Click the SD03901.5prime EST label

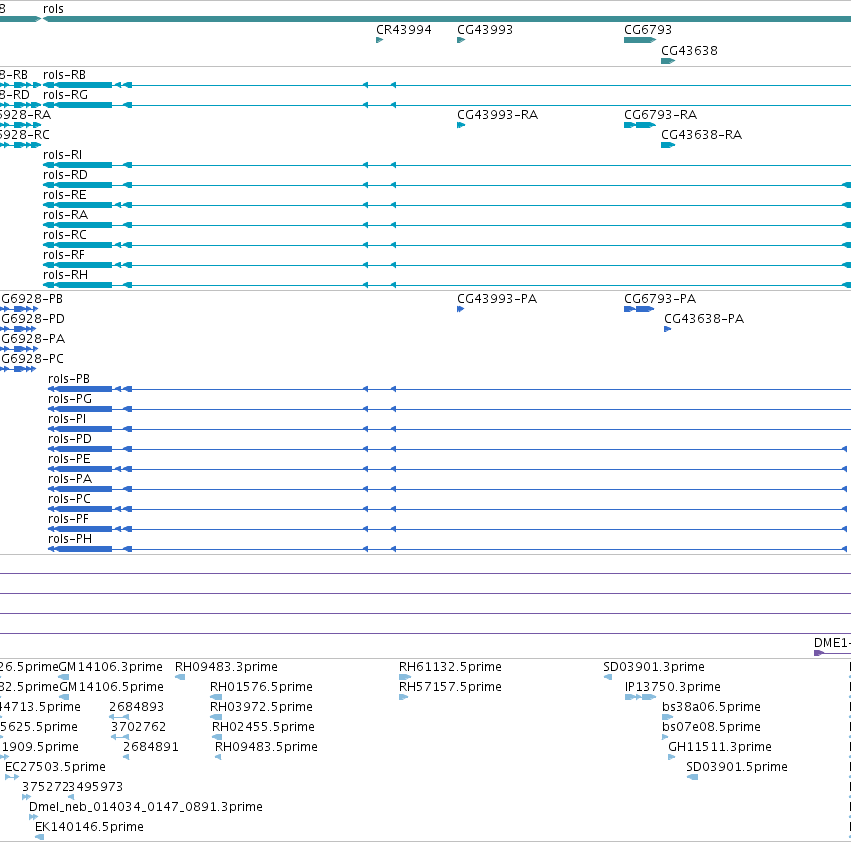pyautogui.click(x=736, y=768)
